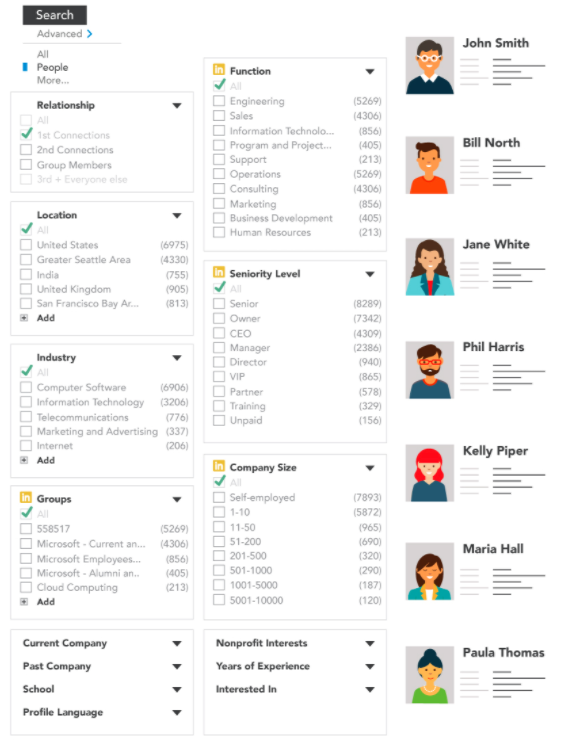Open Kelly Piper's profile avatar
This screenshot has width=581, height=743.
coord(429,473)
